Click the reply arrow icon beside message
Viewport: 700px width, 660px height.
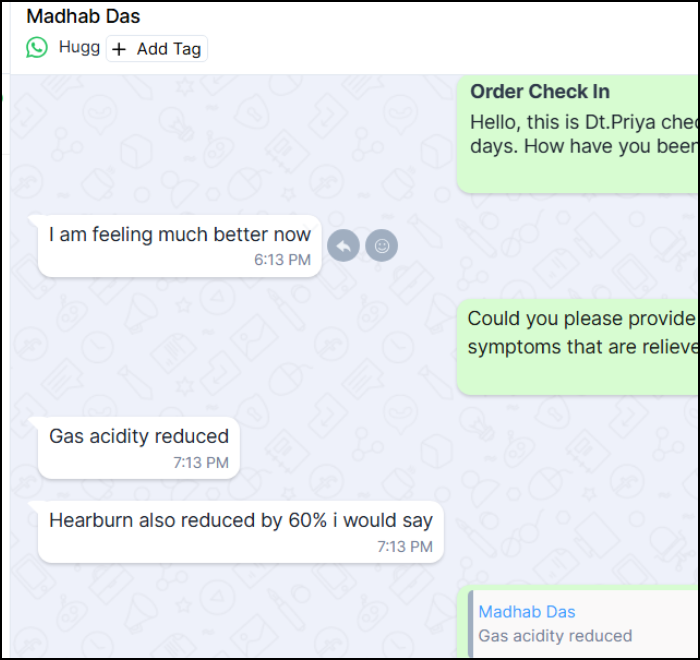point(343,246)
